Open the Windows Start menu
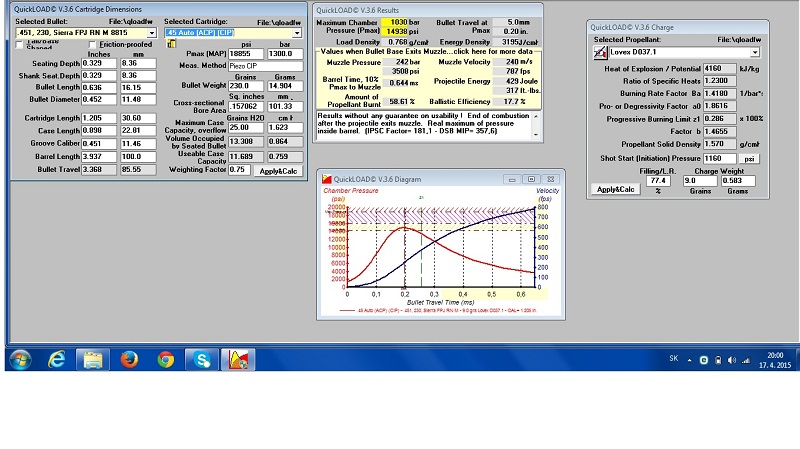This screenshot has width=800, height=449. [19, 359]
